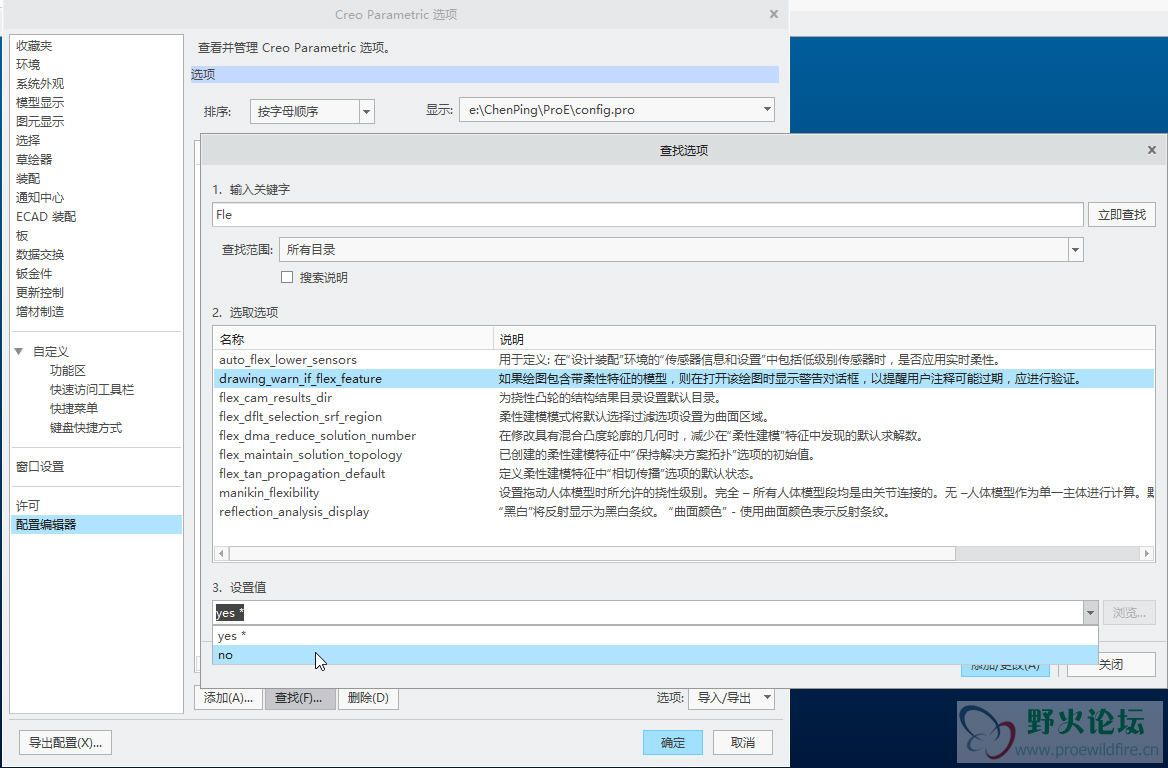Select reflection_analysis_display option row

(x=684, y=512)
